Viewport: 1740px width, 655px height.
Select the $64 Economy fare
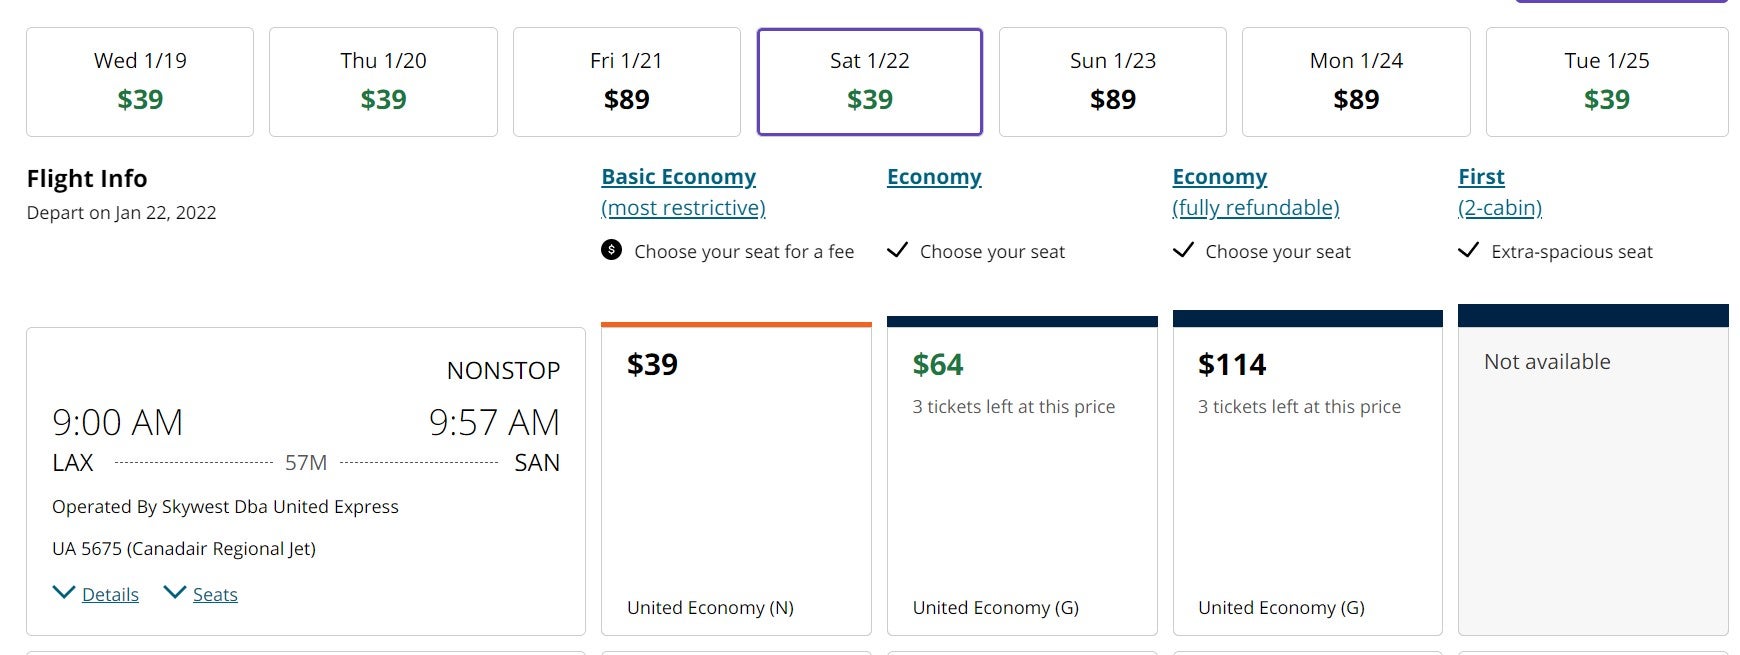(x=1022, y=476)
